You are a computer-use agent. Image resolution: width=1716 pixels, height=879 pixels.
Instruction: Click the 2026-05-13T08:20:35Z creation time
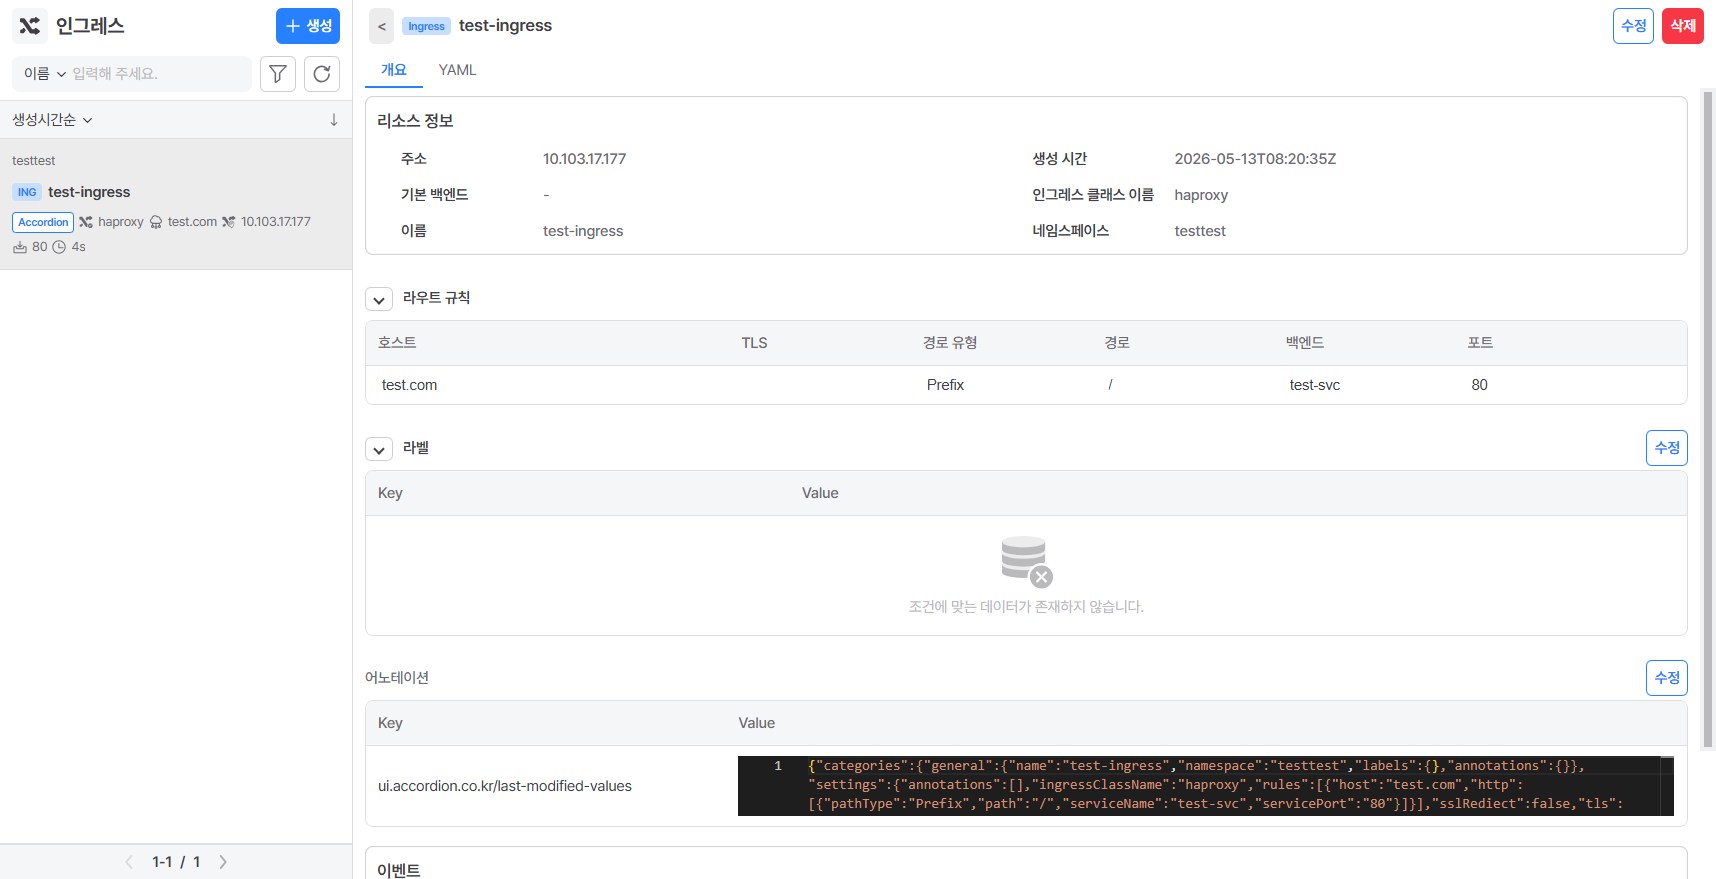[1255, 159]
